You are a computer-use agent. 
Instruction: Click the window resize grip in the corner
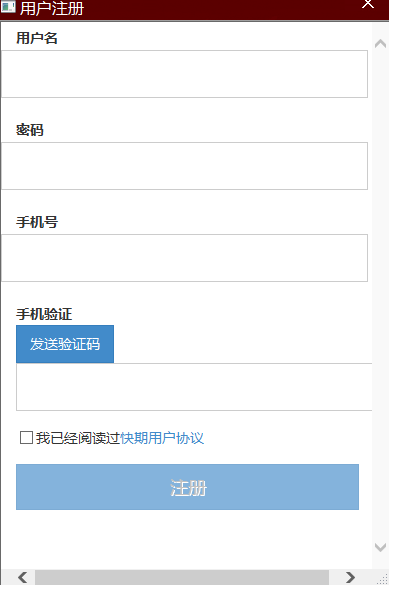pyautogui.click(x=382, y=578)
